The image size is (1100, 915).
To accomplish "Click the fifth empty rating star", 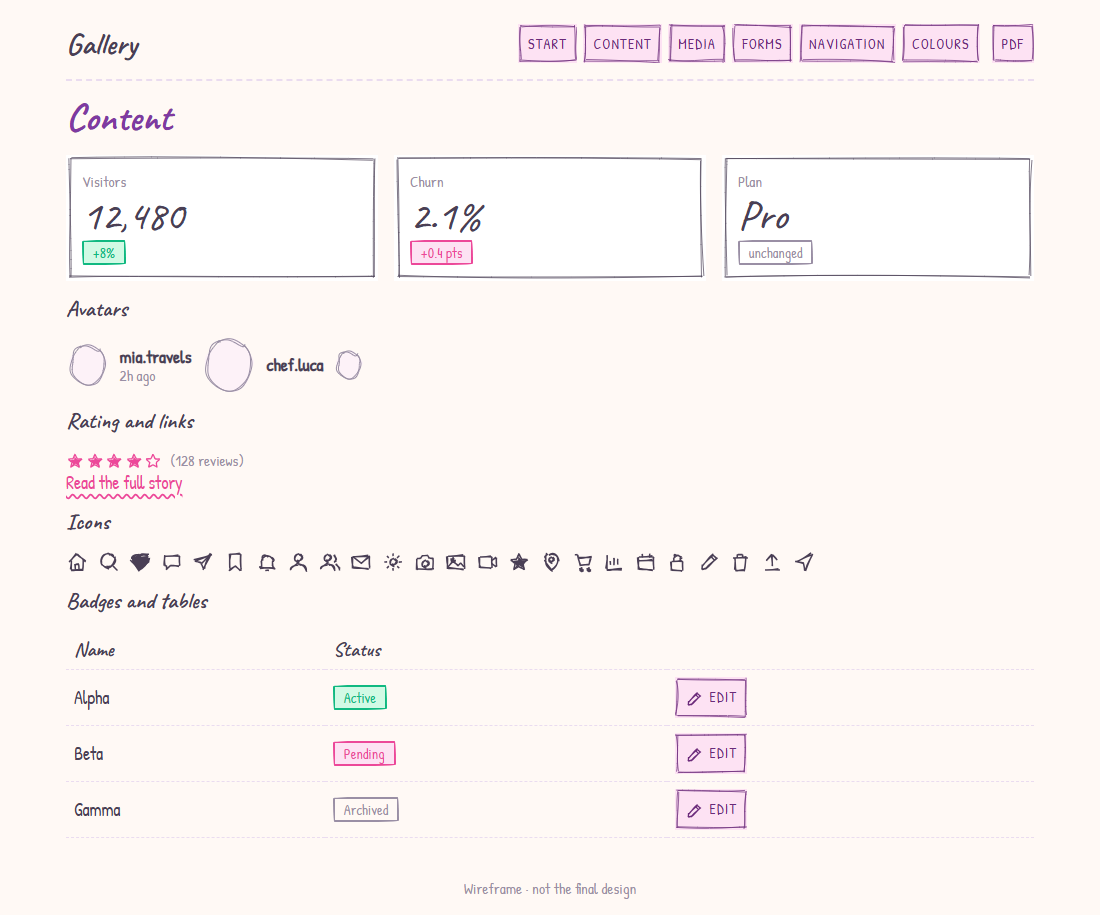I will pos(153,461).
